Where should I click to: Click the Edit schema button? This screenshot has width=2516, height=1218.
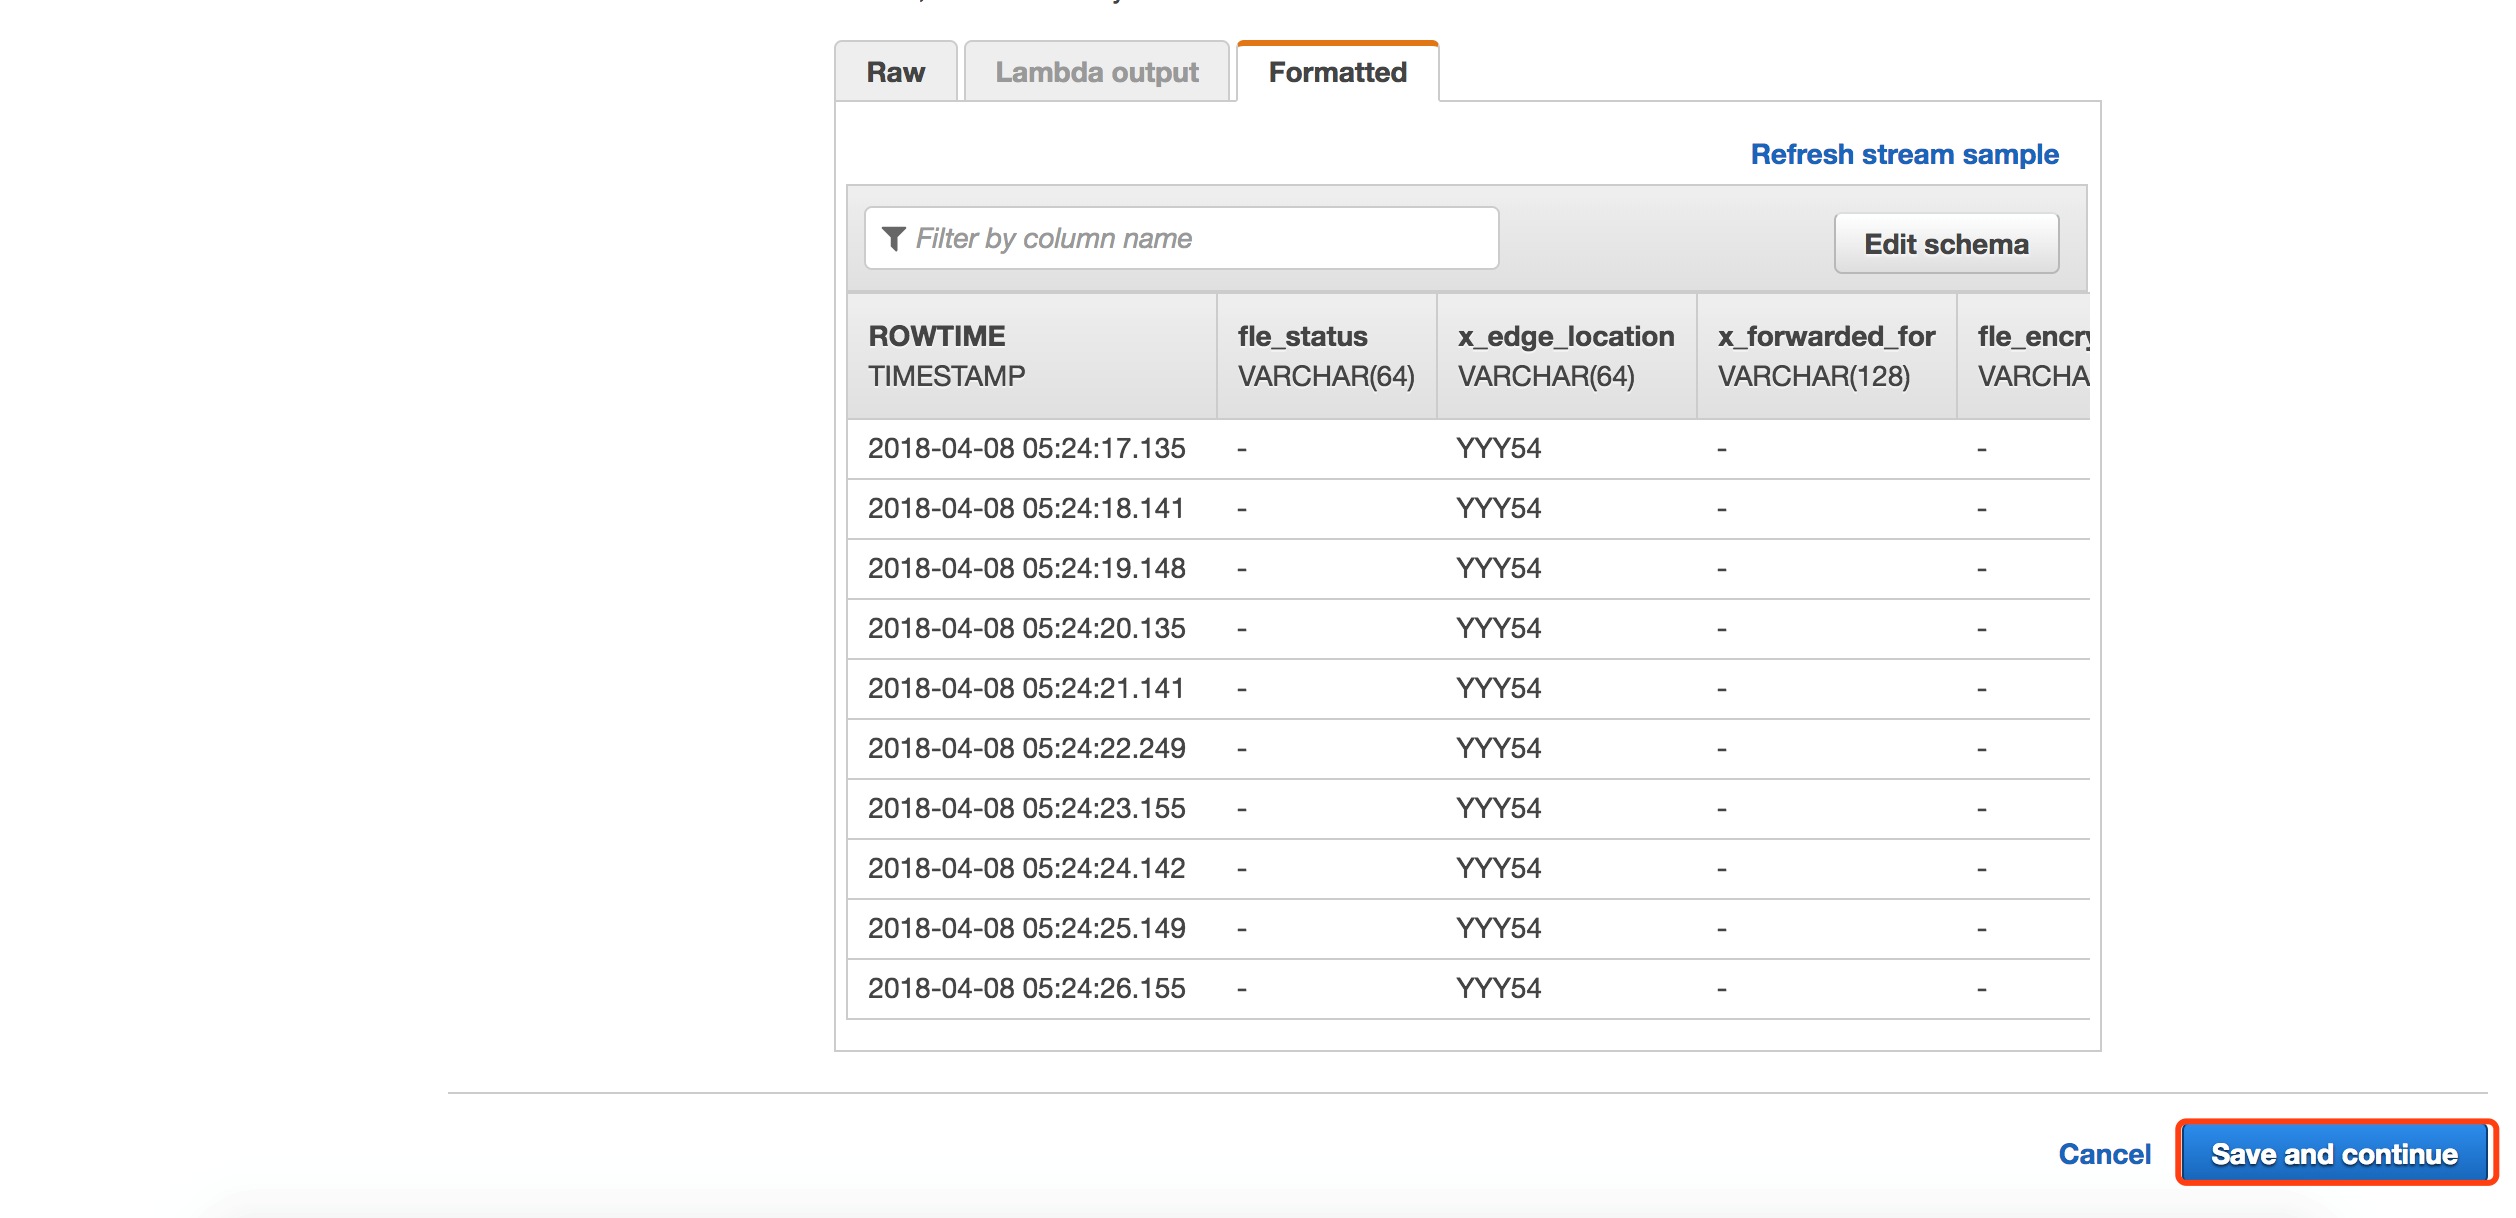click(x=1945, y=244)
